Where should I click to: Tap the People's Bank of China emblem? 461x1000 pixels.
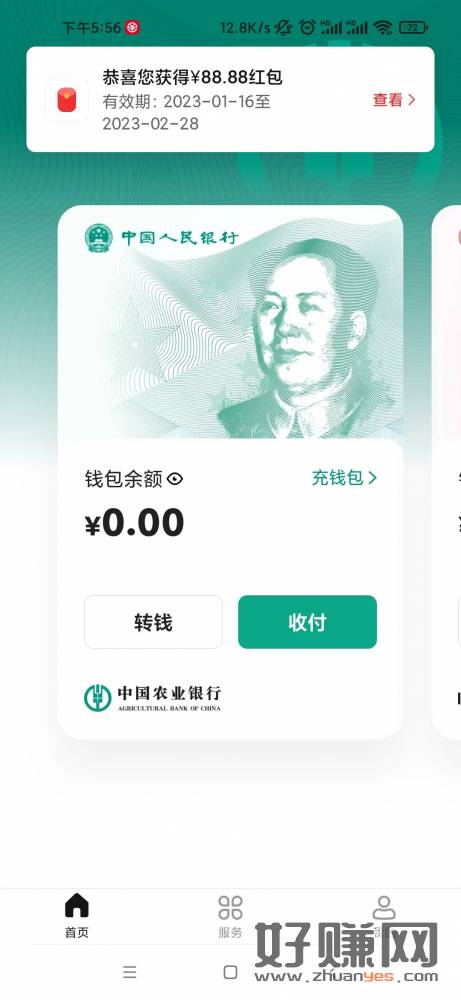99,238
